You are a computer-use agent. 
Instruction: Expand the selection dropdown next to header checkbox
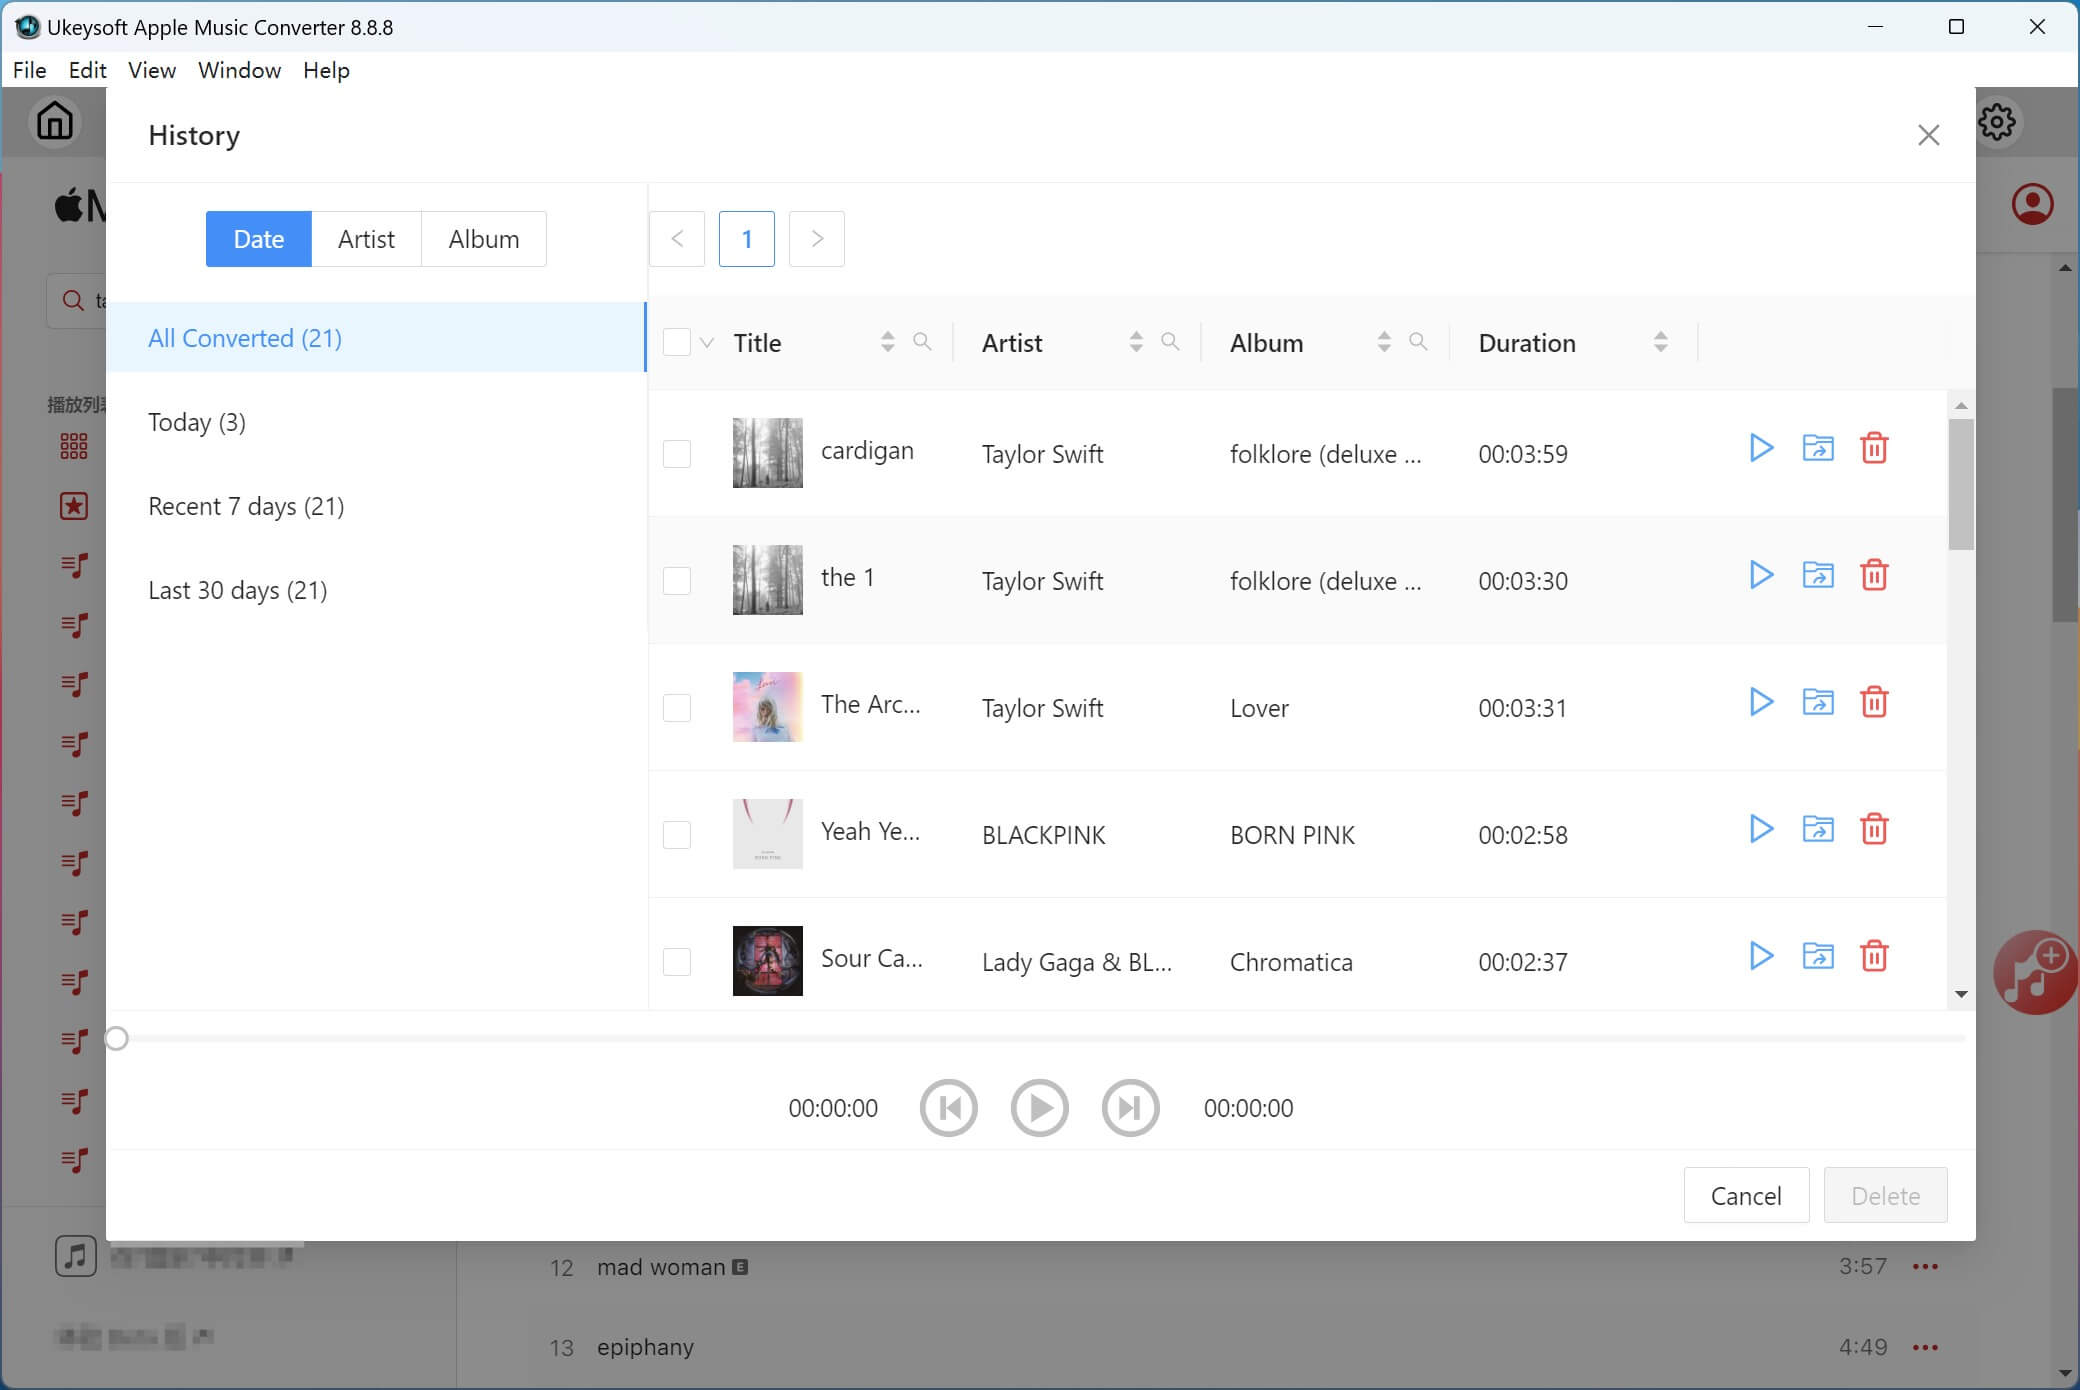[x=707, y=343]
